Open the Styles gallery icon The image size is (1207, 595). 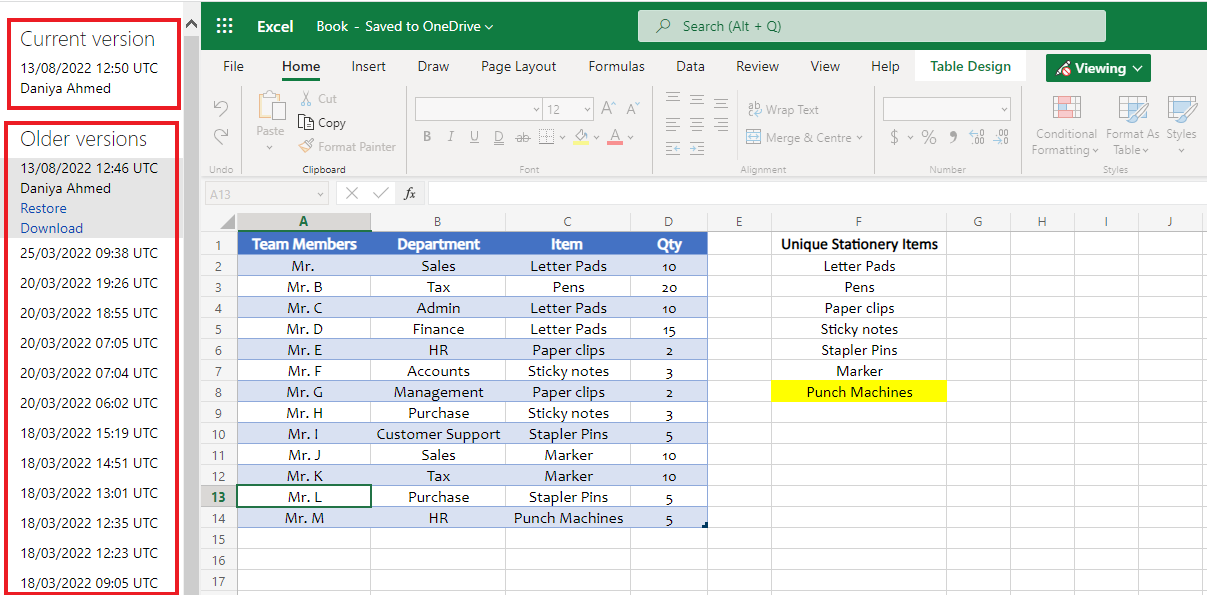1182,127
